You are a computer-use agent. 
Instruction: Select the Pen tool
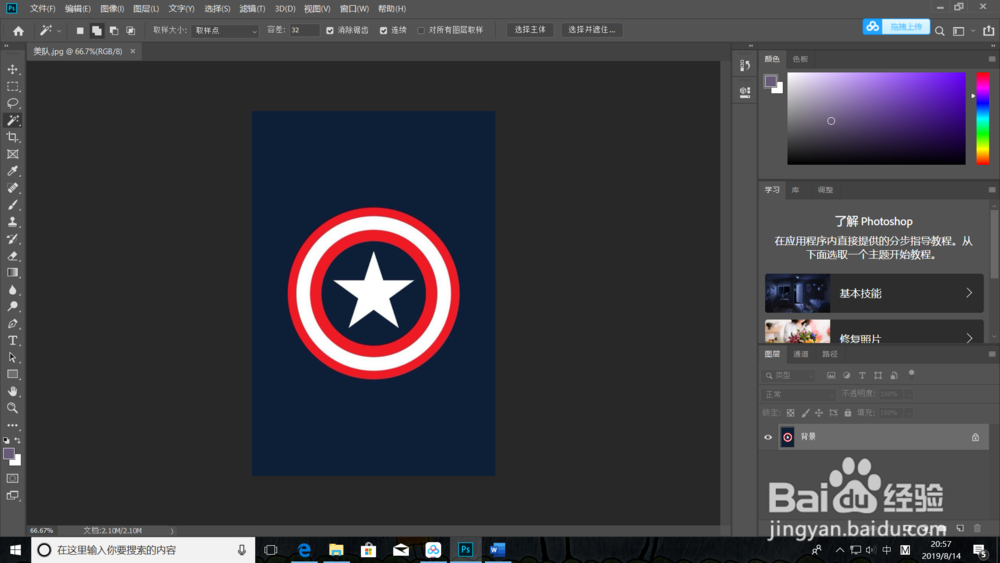(x=12, y=324)
